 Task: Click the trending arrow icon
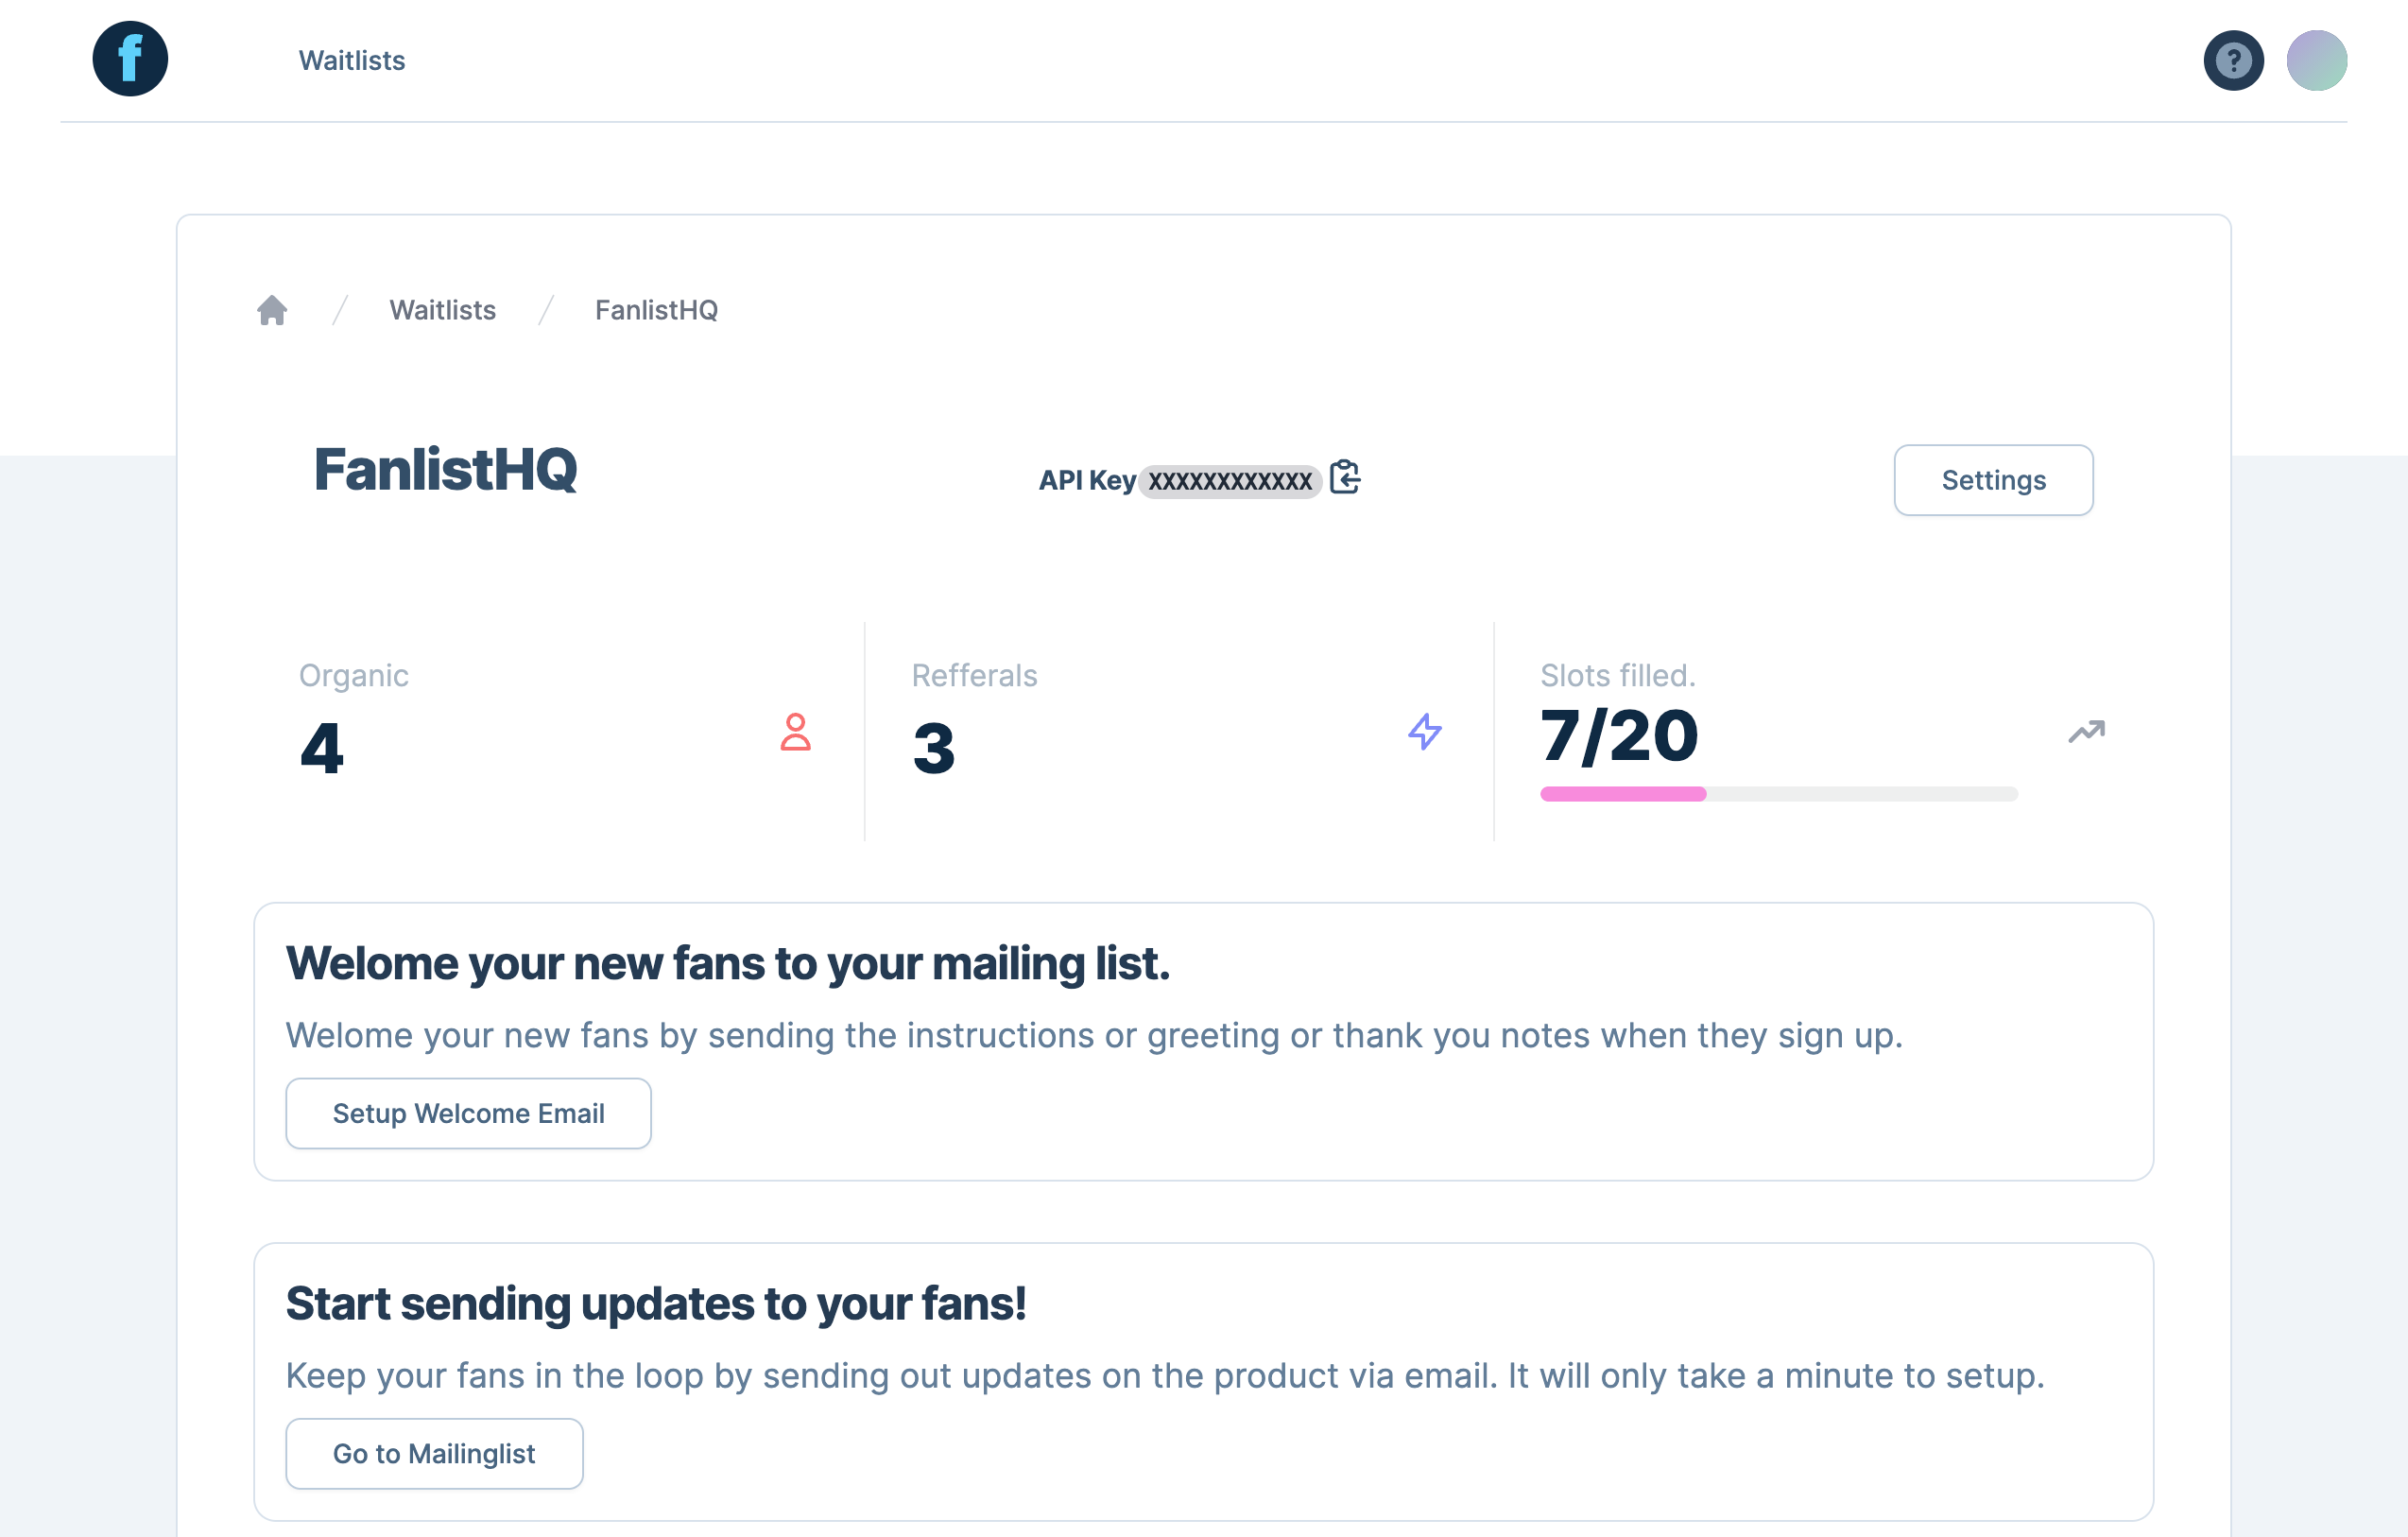tap(2086, 732)
